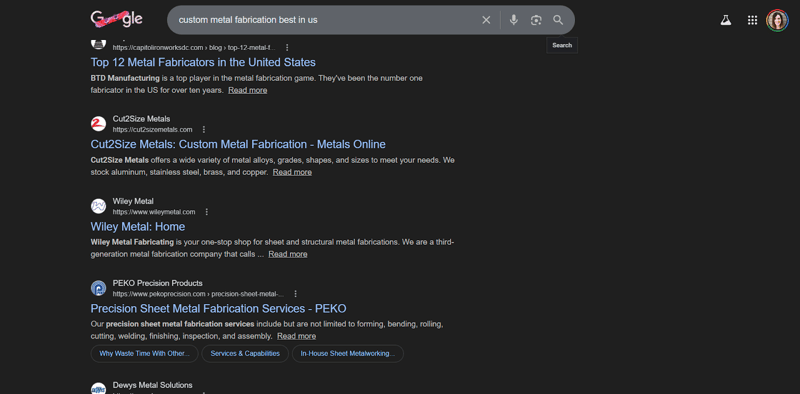Viewport: 800px width, 394px height.
Task: Start voice search with microphone icon
Action: tap(513, 20)
